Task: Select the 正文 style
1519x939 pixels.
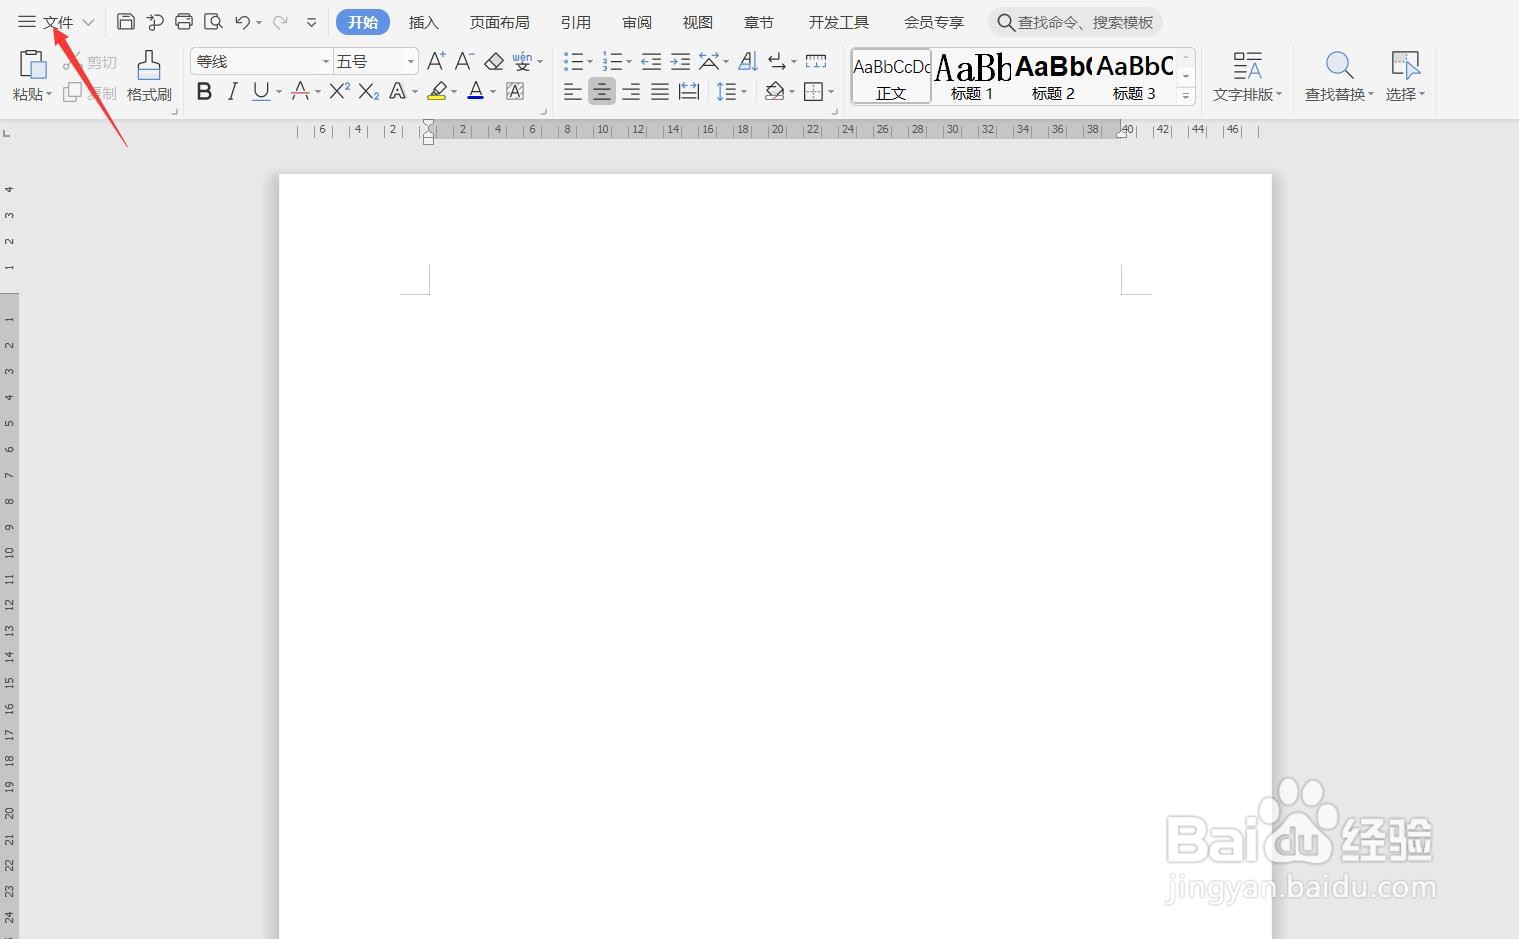Action: [891, 76]
